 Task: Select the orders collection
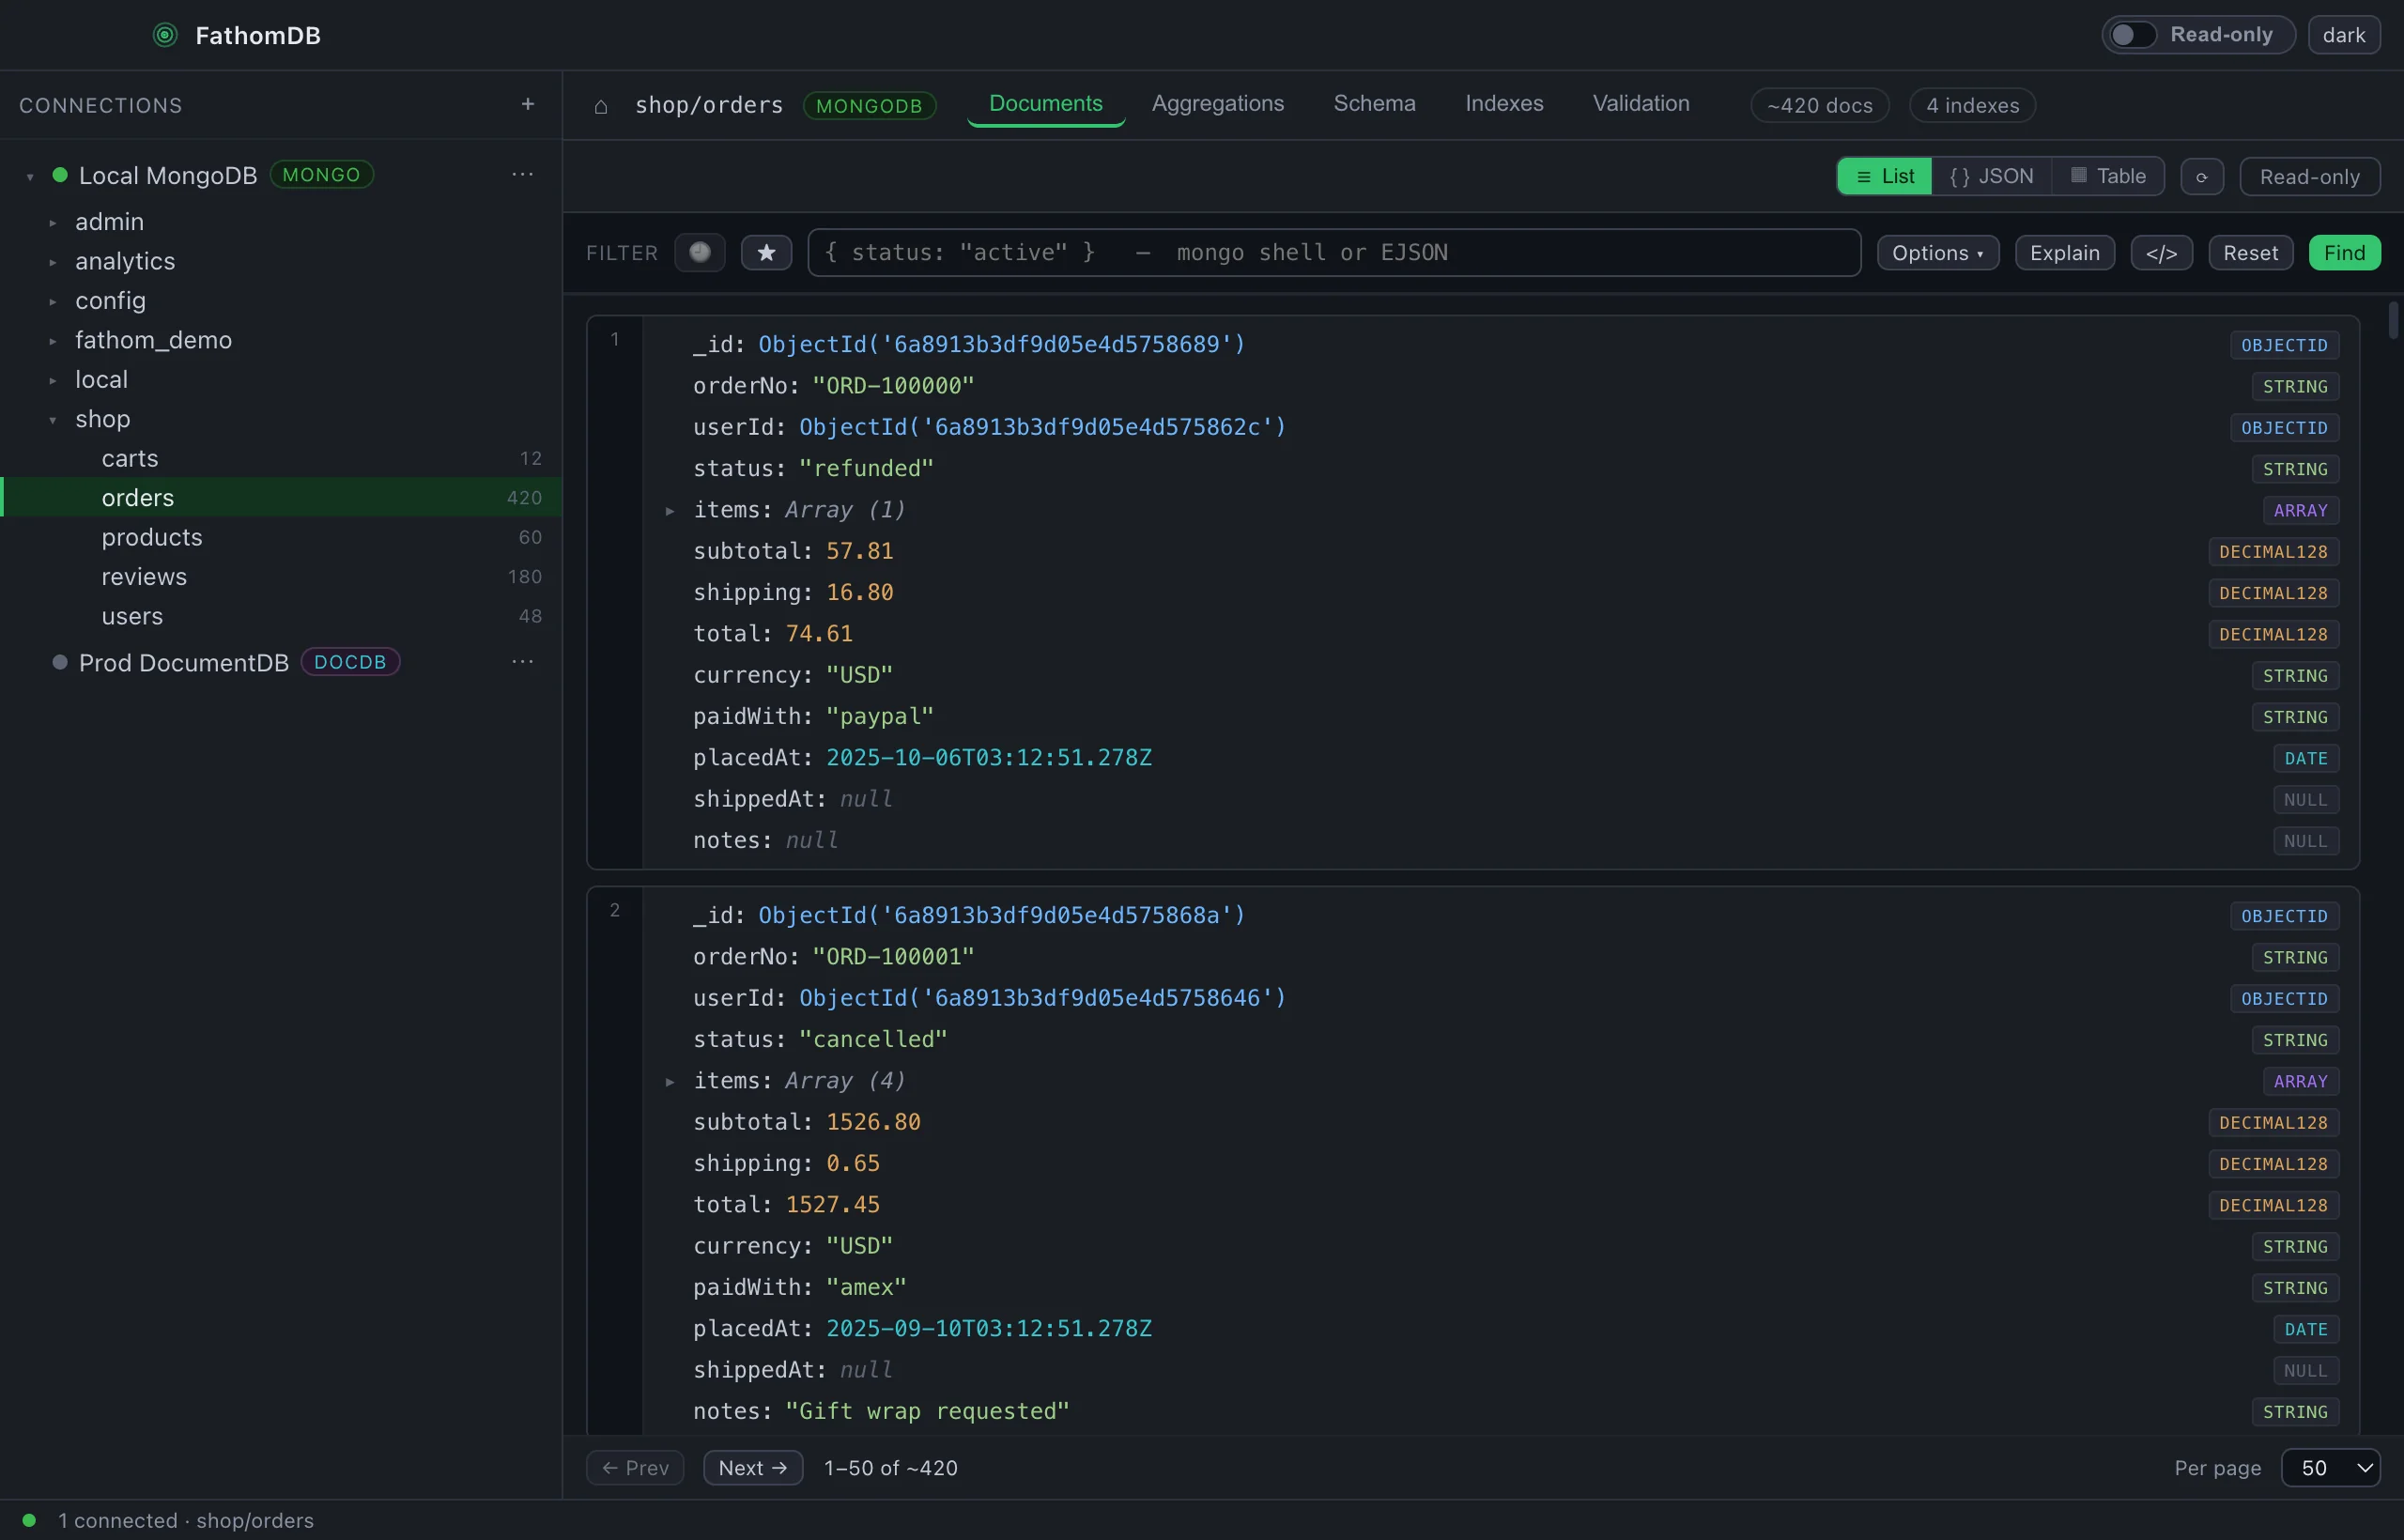tap(281, 497)
